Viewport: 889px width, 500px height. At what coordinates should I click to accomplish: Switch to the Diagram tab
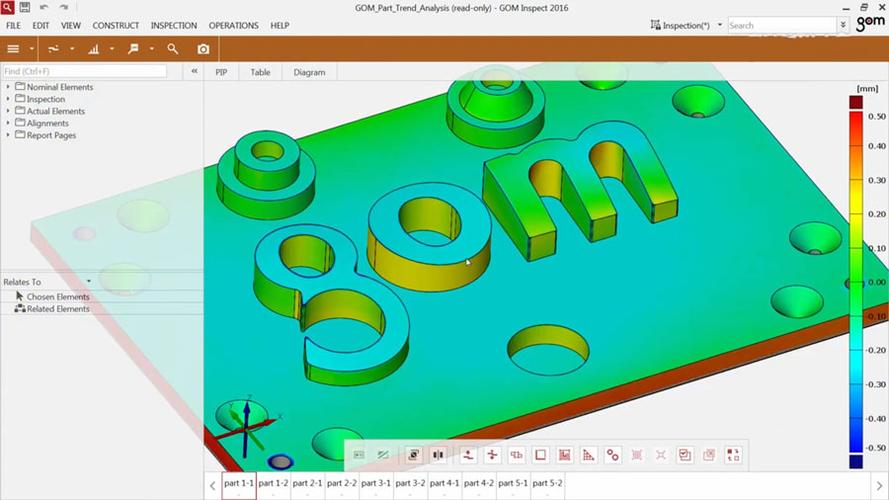(x=310, y=73)
